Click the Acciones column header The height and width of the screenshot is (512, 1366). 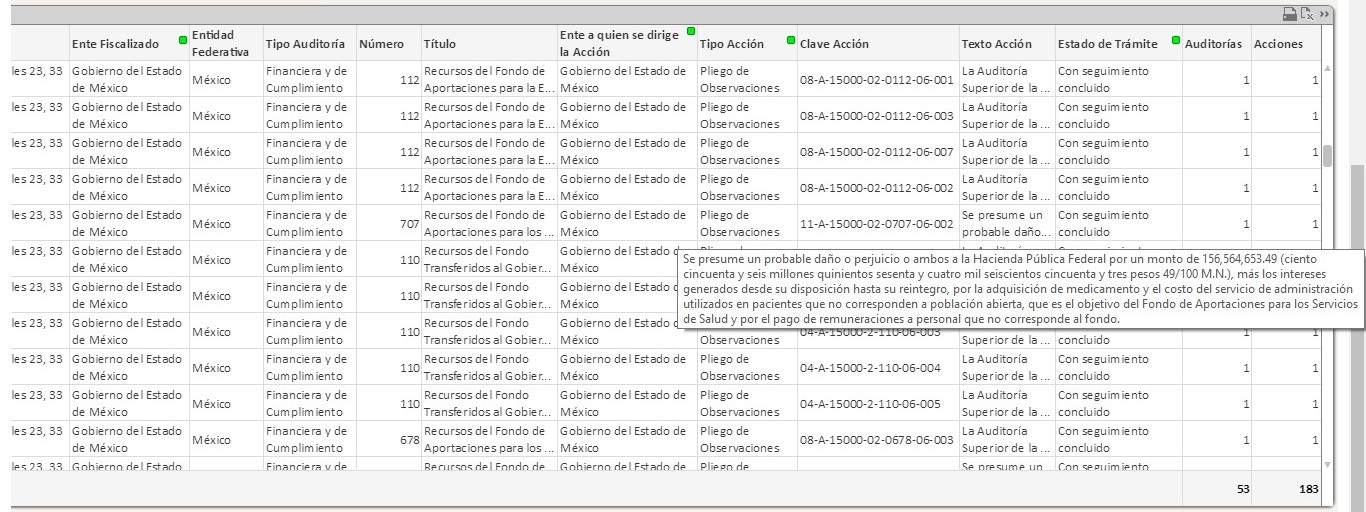1278,44
